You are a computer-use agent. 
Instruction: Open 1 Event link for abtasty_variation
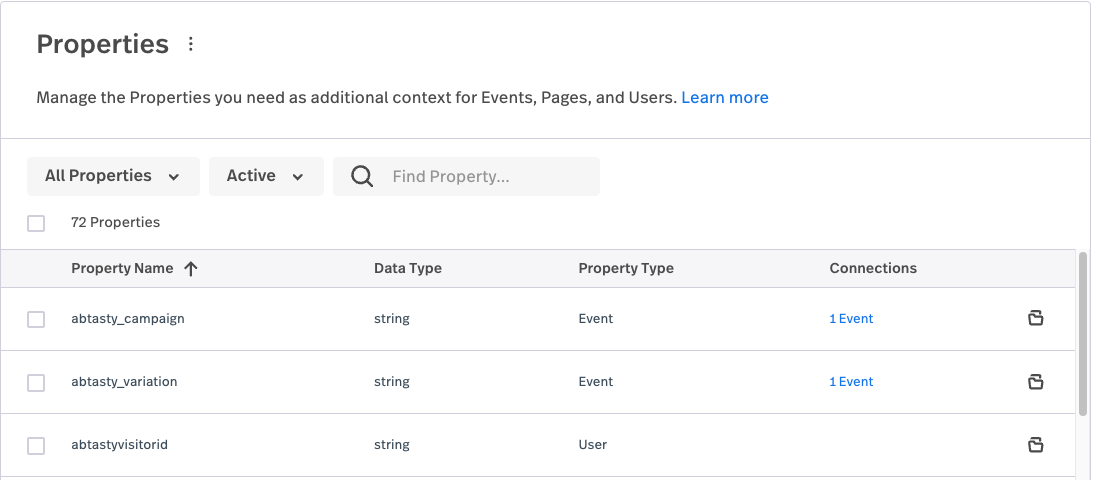coord(851,381)
